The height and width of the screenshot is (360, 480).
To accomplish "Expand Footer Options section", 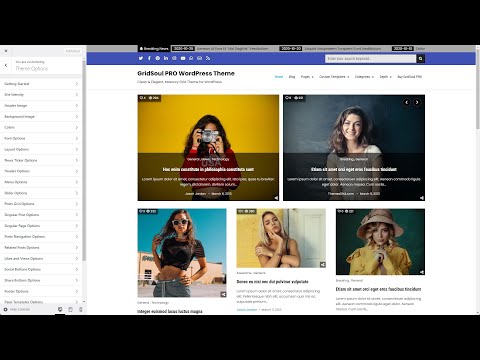I will (41, 291).
